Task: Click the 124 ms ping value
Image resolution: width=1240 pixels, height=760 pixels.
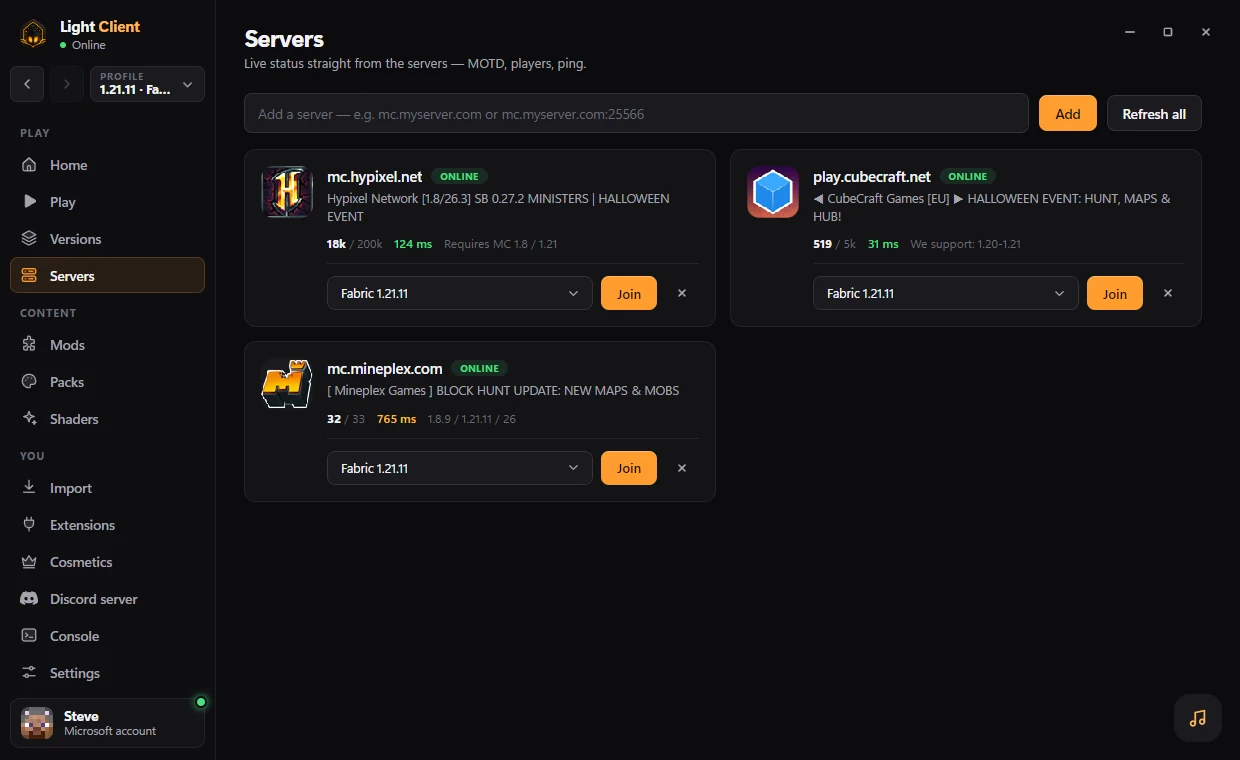Action: 413,244
